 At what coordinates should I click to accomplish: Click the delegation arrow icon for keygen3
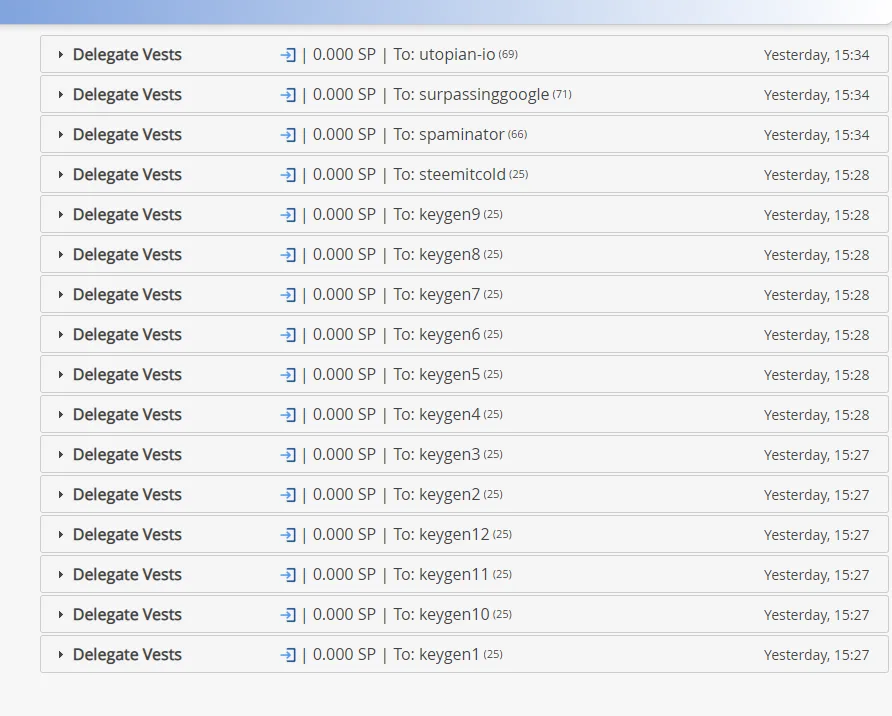(x=288, y=455)
